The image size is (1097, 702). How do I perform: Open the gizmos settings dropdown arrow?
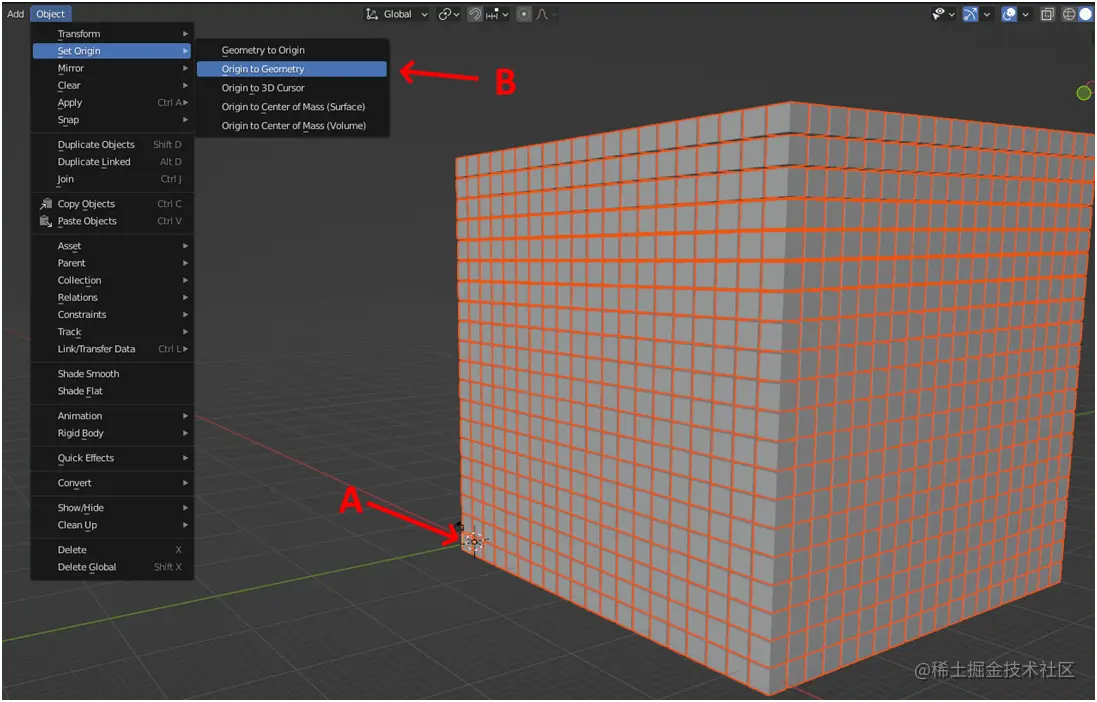986,14
